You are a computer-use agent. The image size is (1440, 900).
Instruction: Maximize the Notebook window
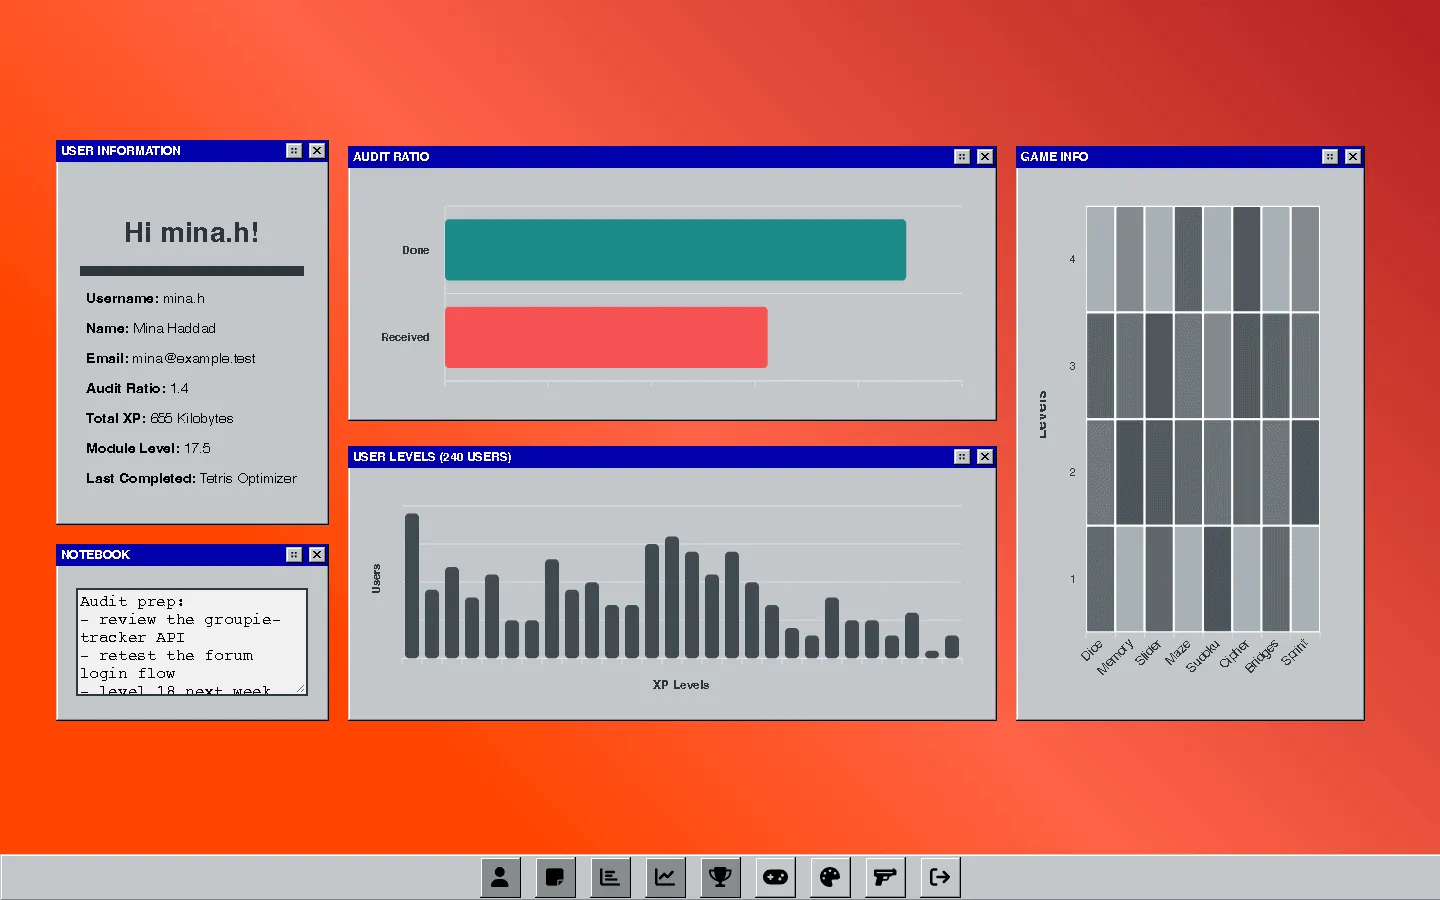tap(294, 554)
